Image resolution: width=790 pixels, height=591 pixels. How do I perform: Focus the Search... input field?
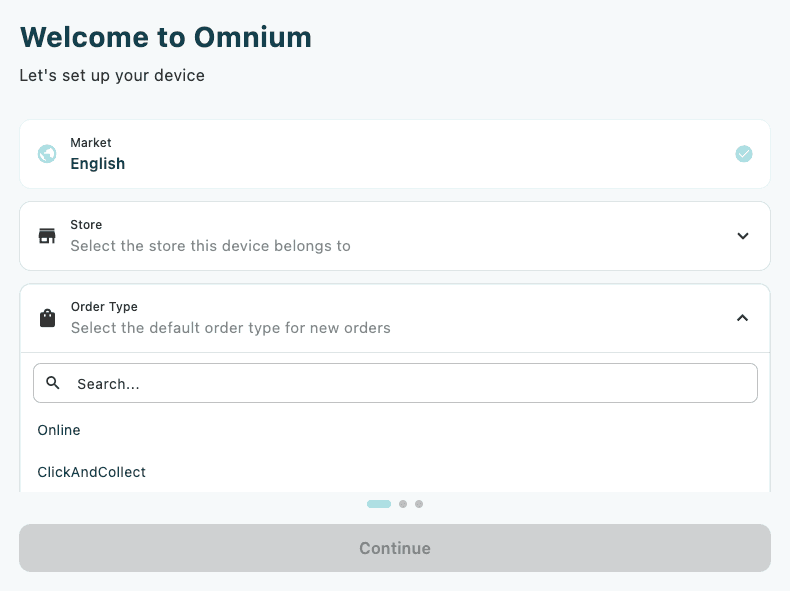[395, 383]
